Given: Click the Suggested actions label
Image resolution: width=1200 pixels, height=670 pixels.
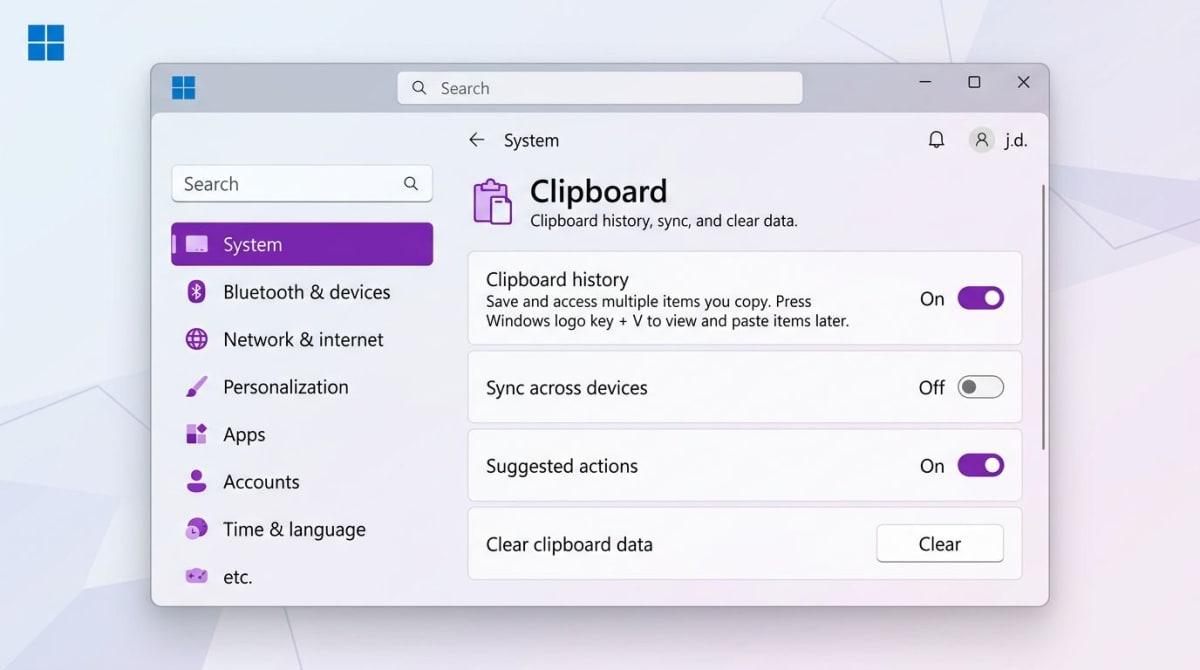Looking at the screenshot, I should tap(562, 466).
